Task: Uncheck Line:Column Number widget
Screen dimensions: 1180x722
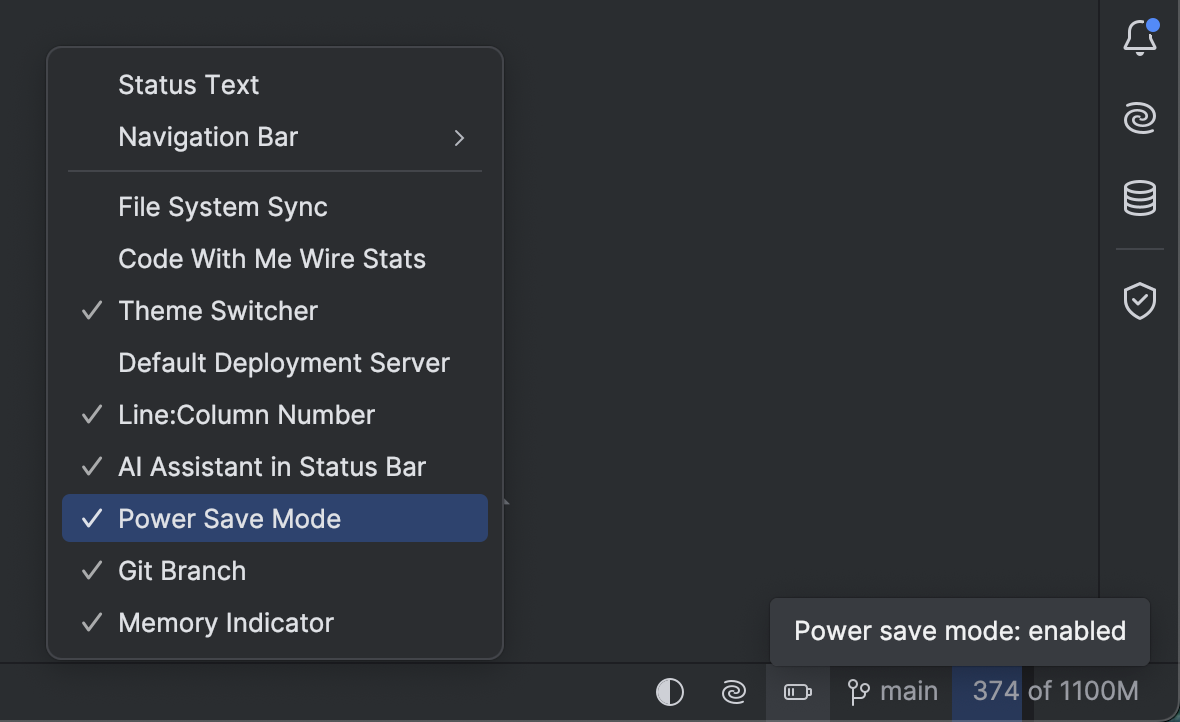Action: click(x=246, y=415)
